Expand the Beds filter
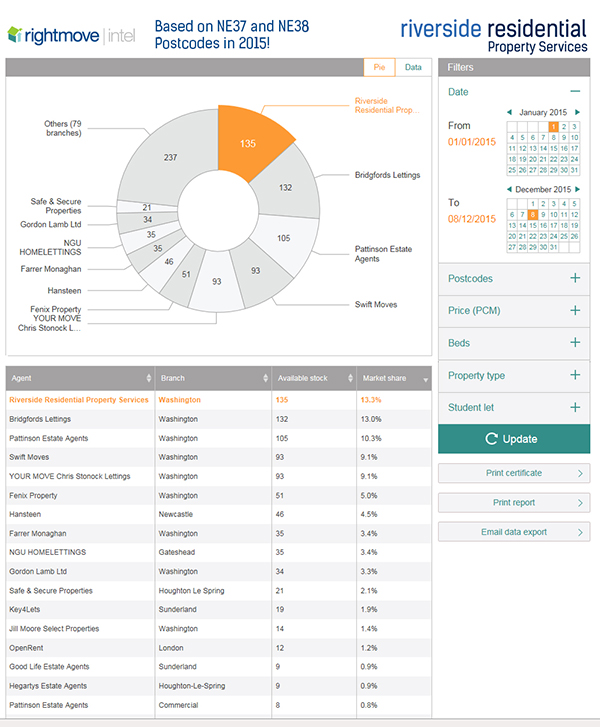This screenshot has height=727, width=600. click(575, 343)
